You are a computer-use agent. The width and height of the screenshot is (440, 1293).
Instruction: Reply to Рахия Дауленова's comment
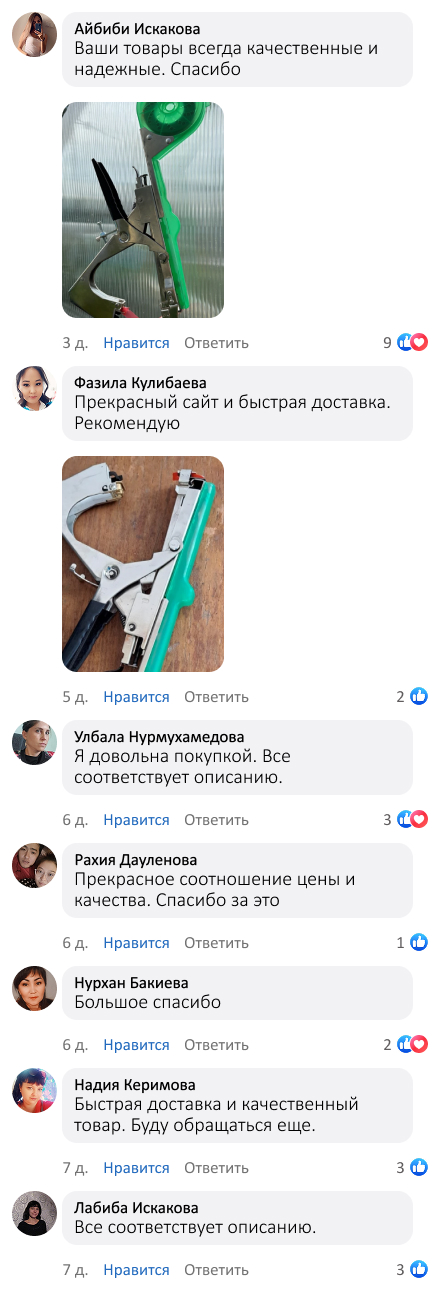tap(216, 943)
